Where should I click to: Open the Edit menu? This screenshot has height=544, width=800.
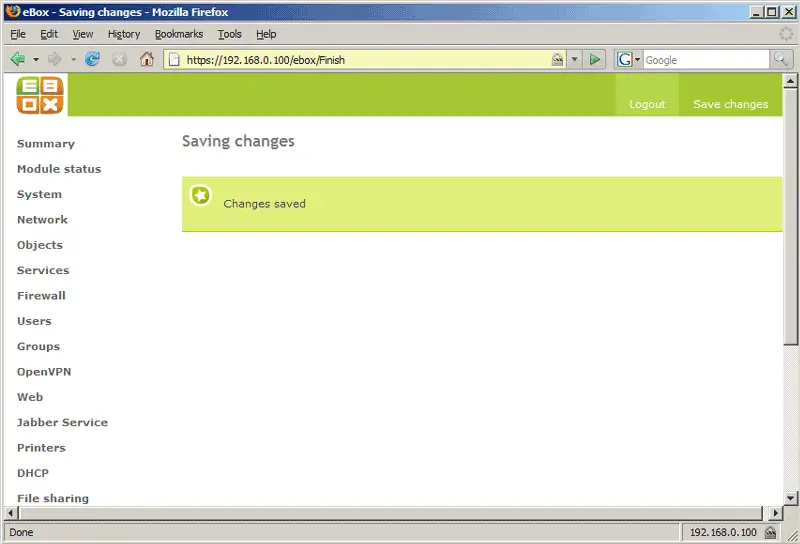[x=49, y=34]
